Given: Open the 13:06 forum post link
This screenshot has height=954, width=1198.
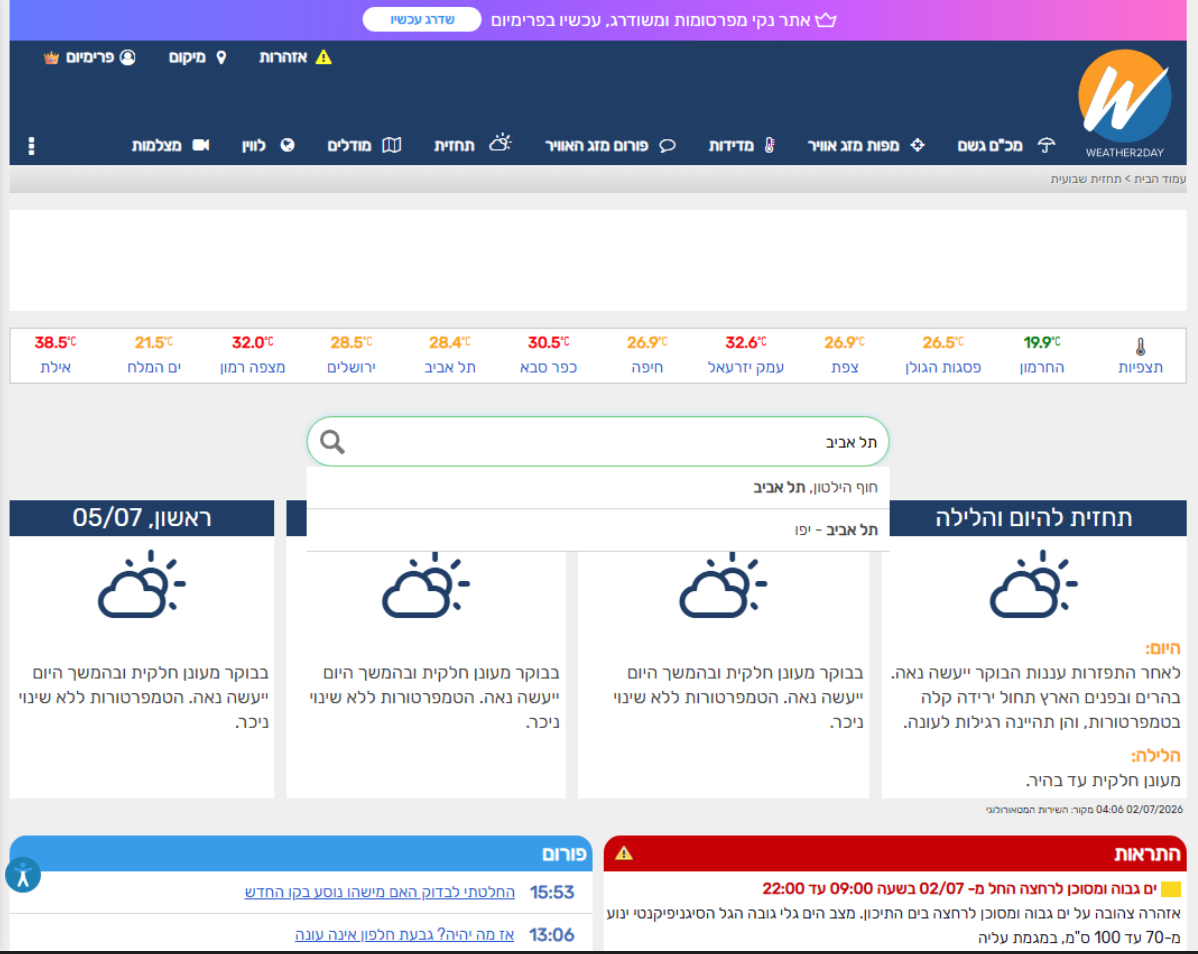Looking at the screenshot, I should [404, 935].
